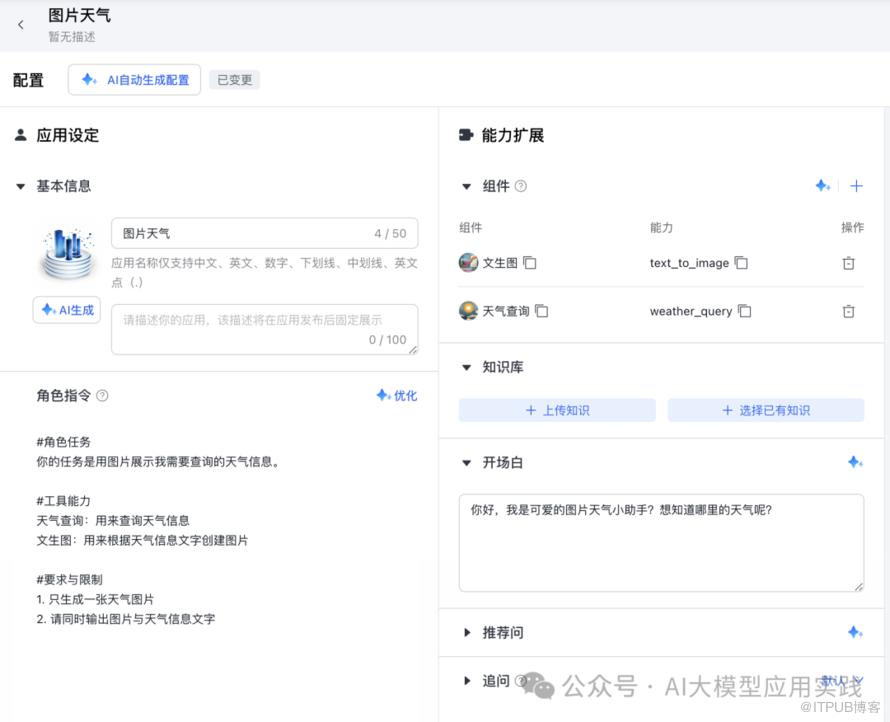Open the help icon next to 角色指令

click(x=102, y=396)
